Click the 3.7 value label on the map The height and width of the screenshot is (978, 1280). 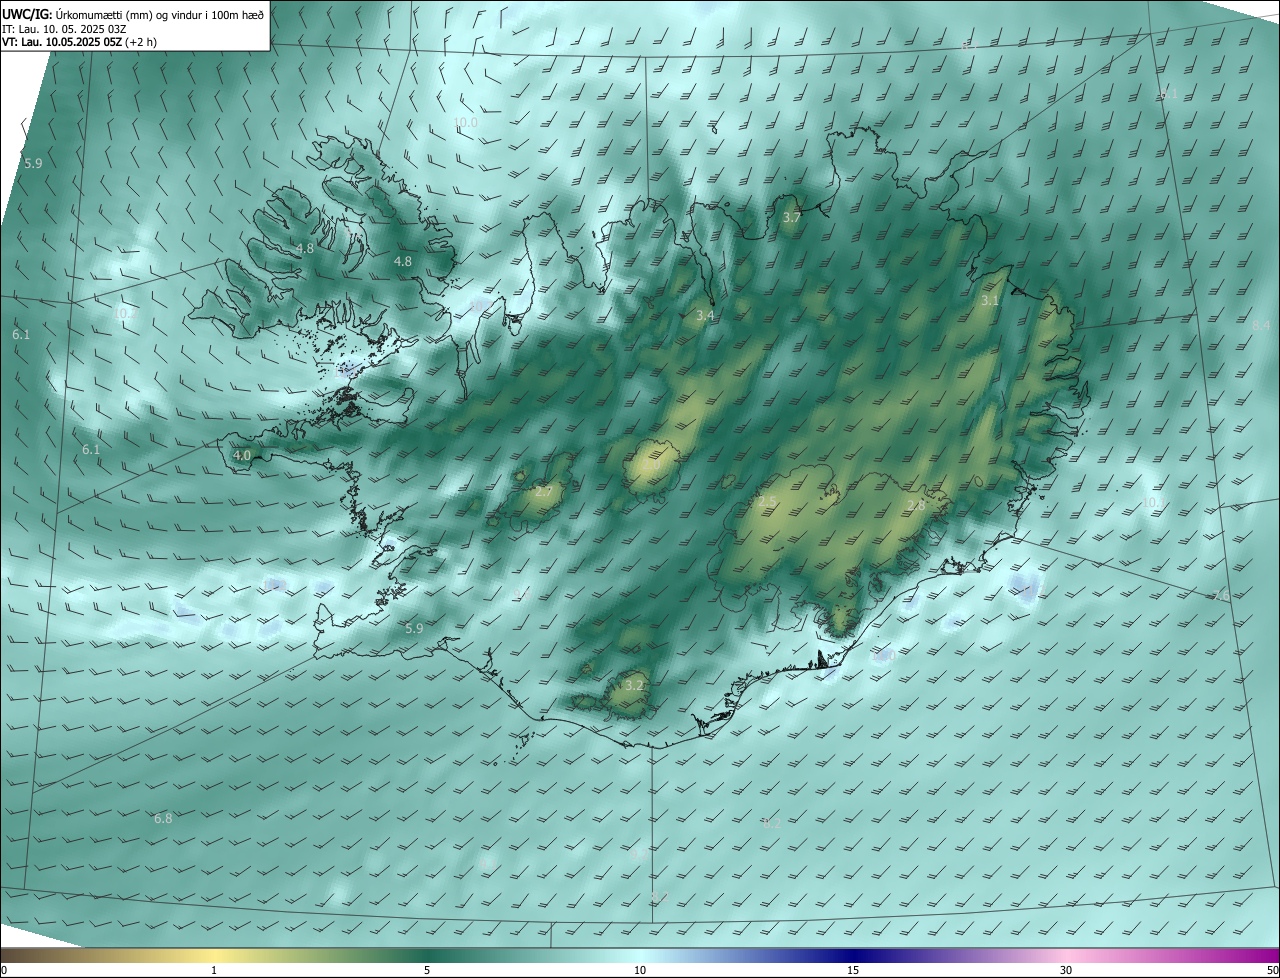coord(792,217)
